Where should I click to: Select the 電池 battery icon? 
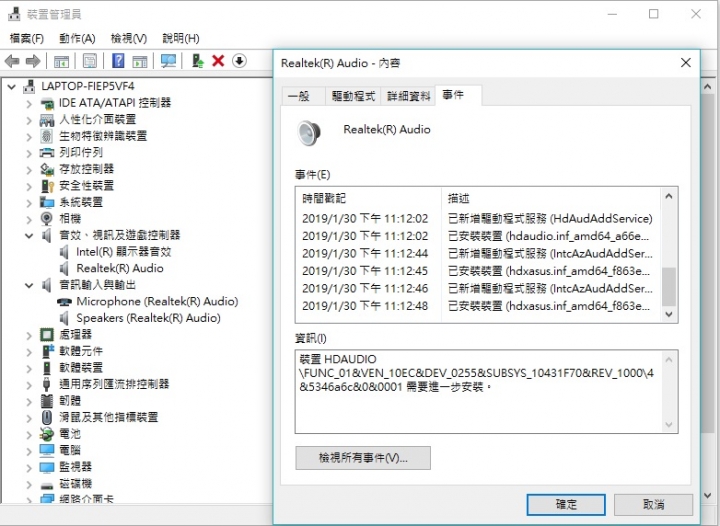[x=47, y=433]
